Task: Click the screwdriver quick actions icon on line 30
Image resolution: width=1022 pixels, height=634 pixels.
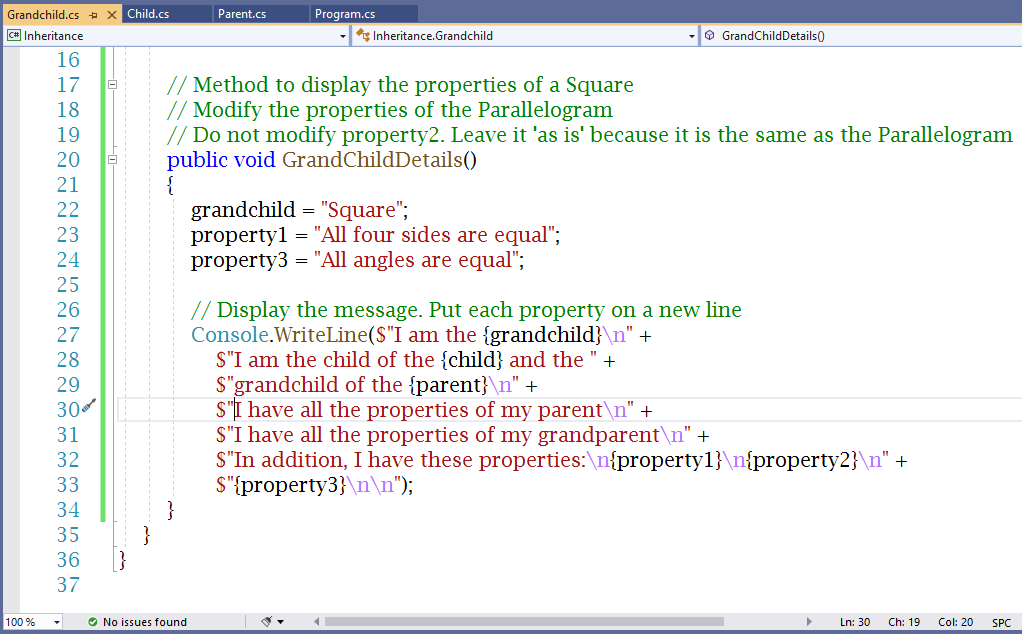Action: coord(89,406)
